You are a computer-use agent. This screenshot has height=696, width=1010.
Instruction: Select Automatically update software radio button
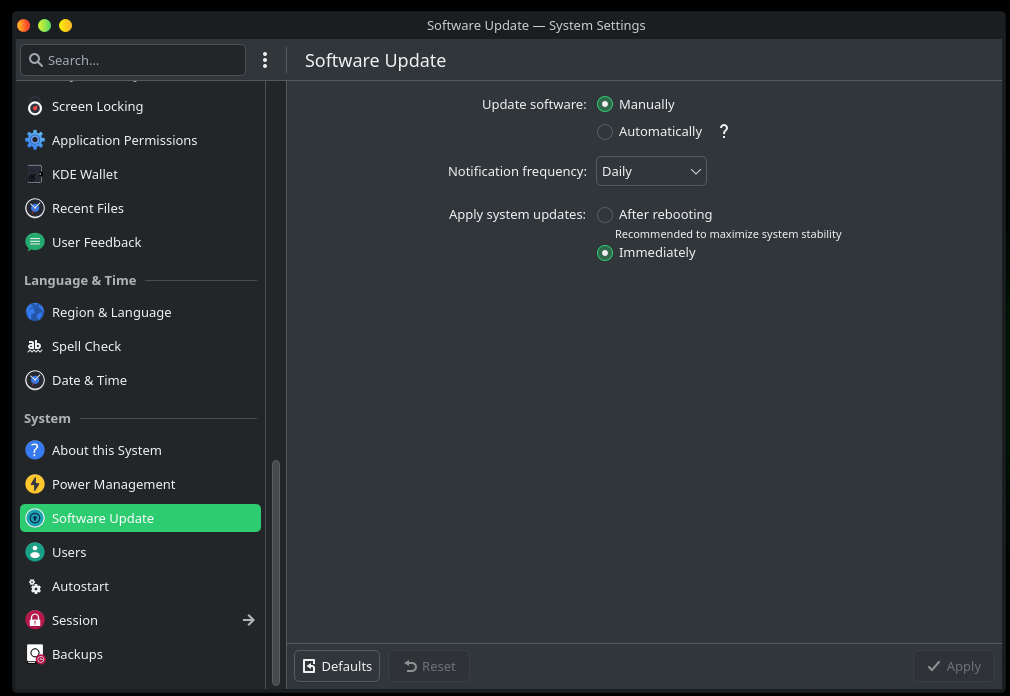605,132
